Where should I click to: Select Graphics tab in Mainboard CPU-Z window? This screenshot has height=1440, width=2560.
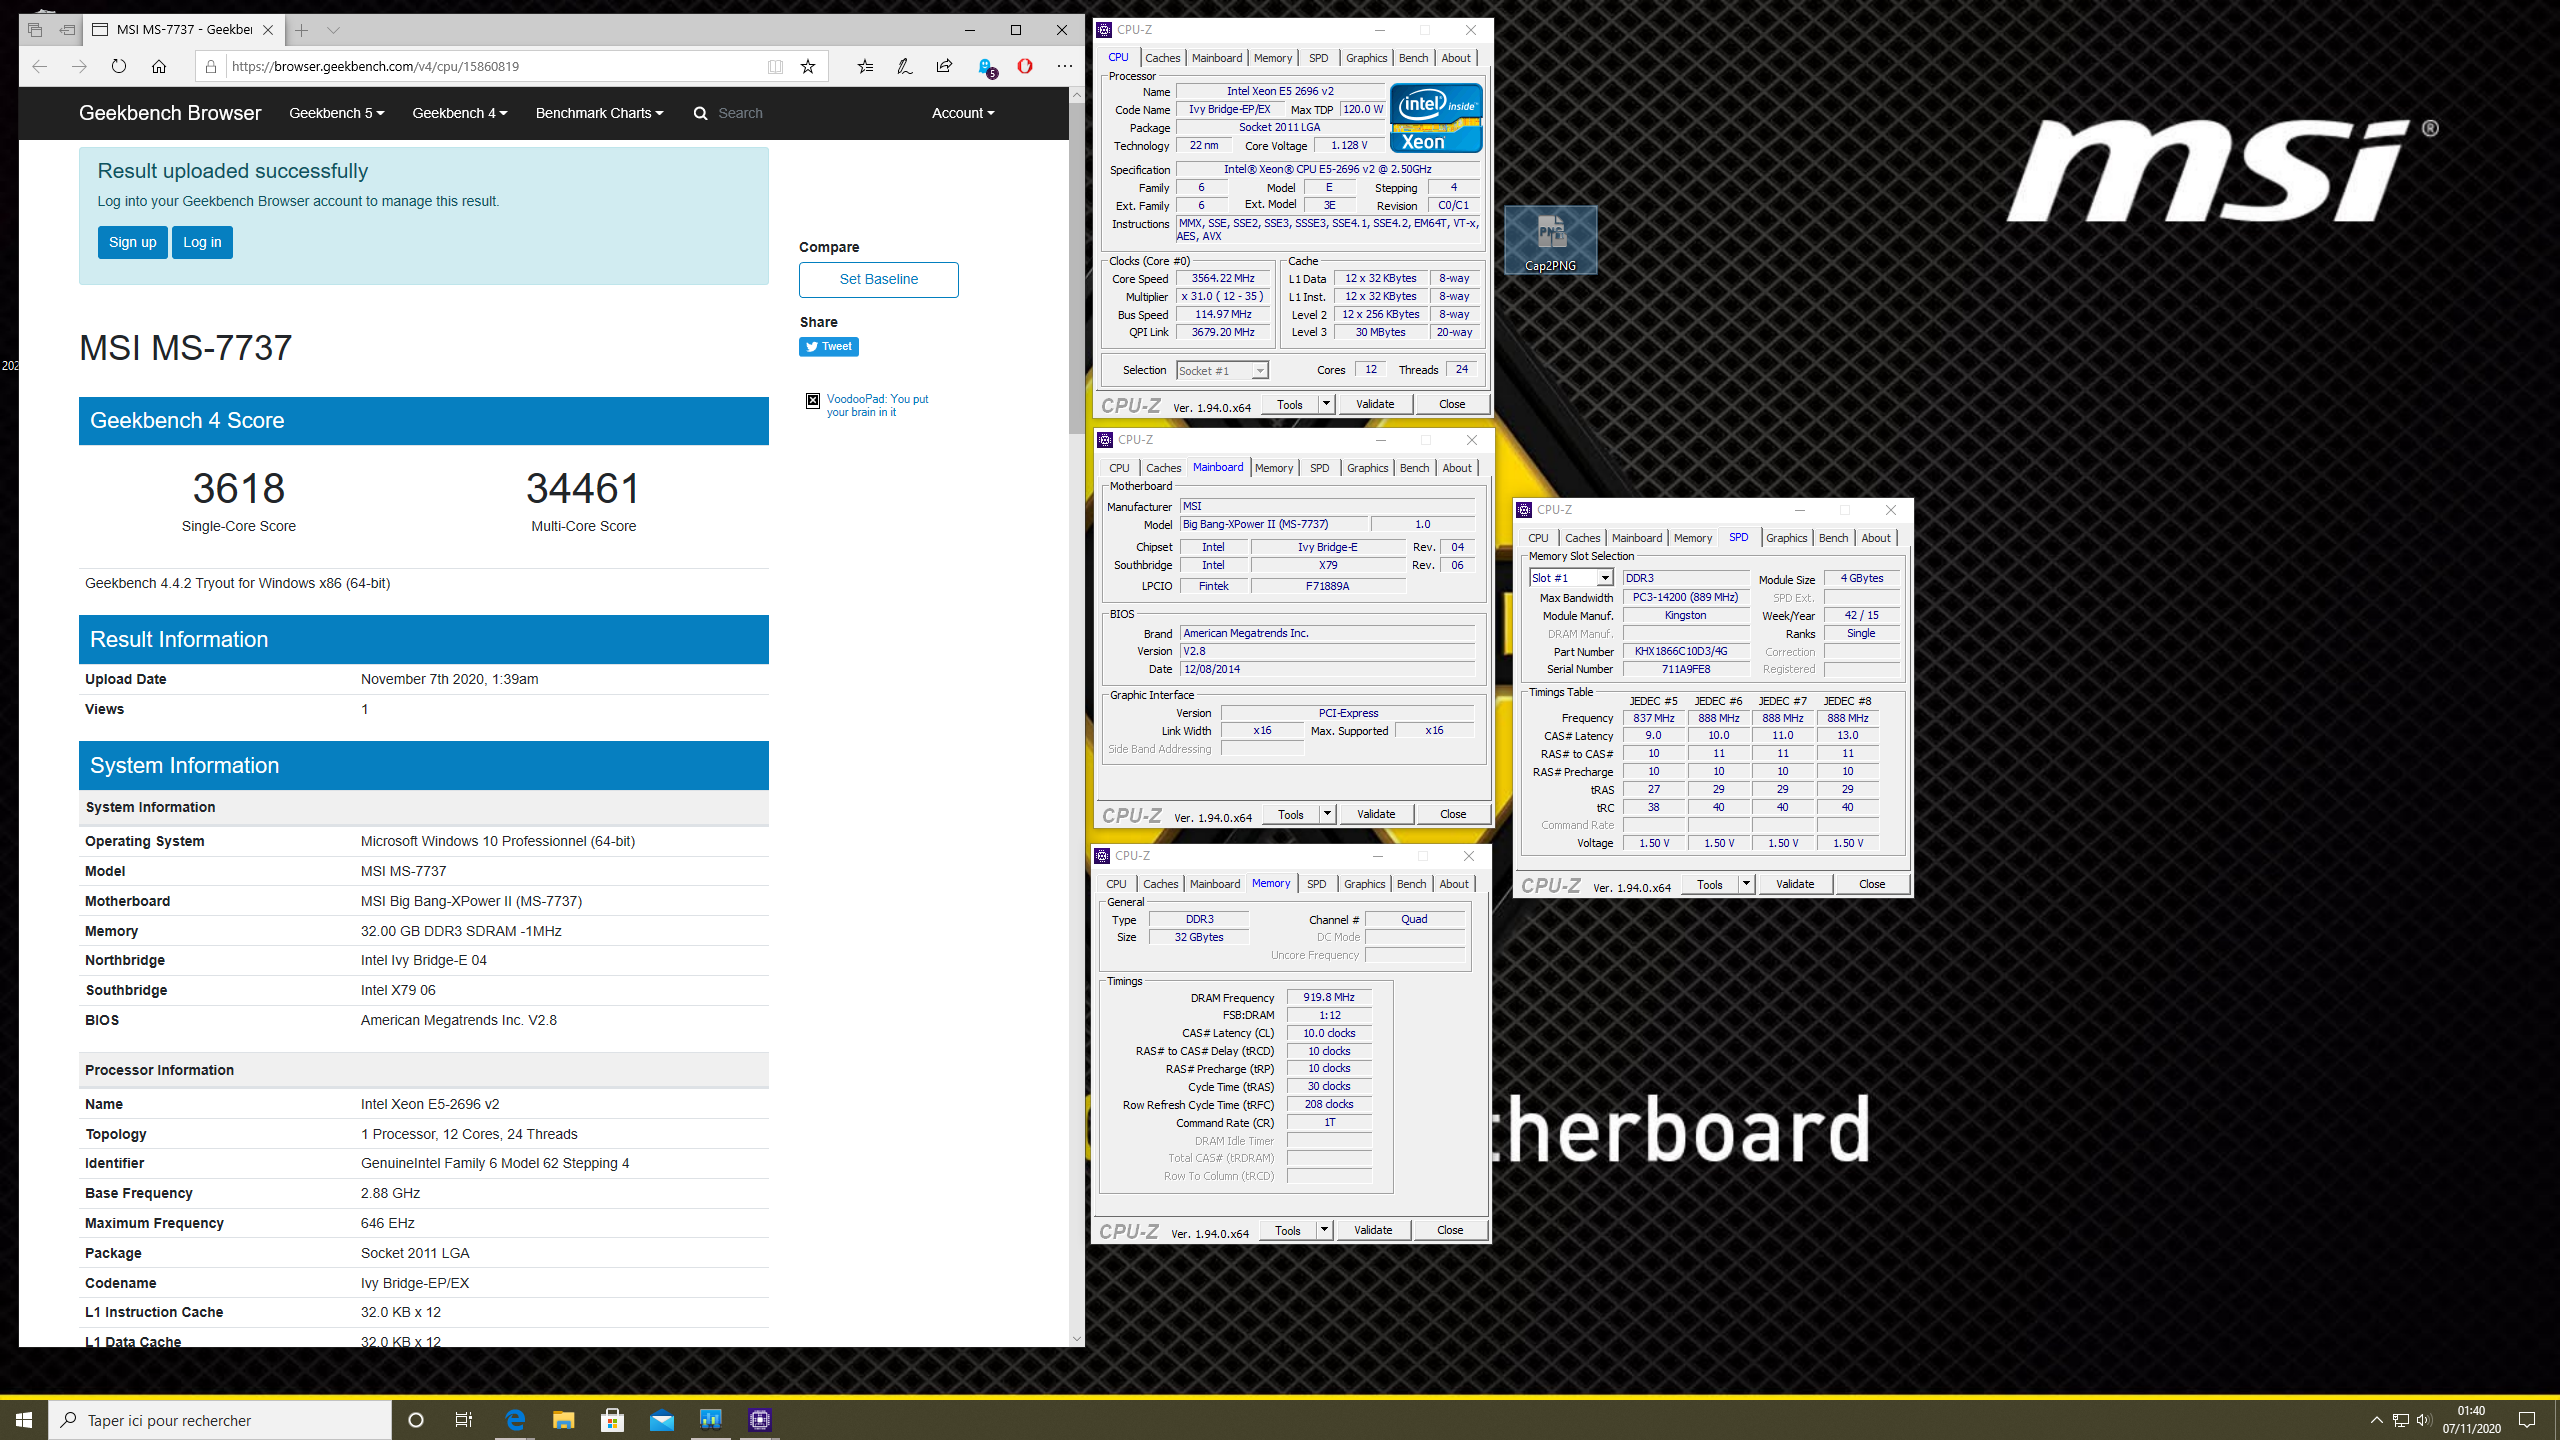click(1367, 468)
